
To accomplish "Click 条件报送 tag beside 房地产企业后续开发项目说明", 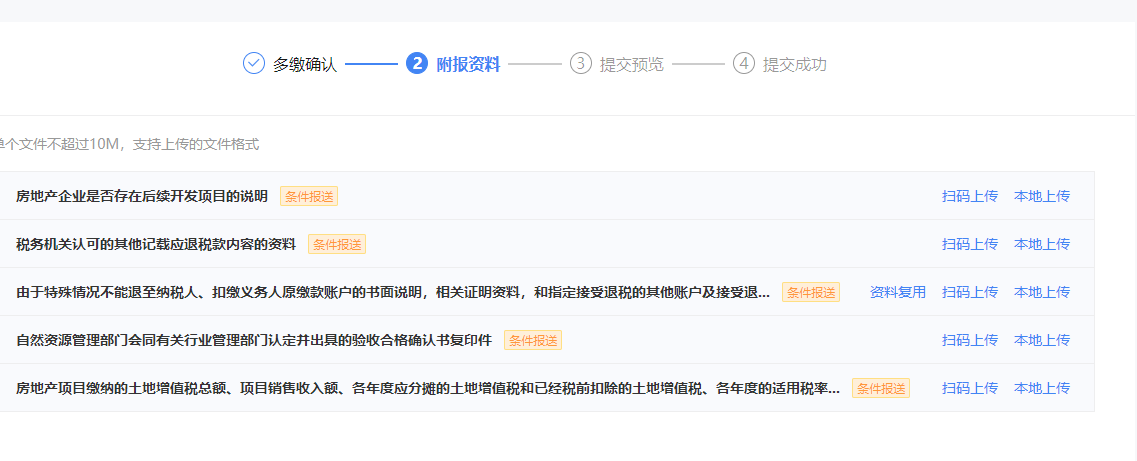I will [309, 196].
